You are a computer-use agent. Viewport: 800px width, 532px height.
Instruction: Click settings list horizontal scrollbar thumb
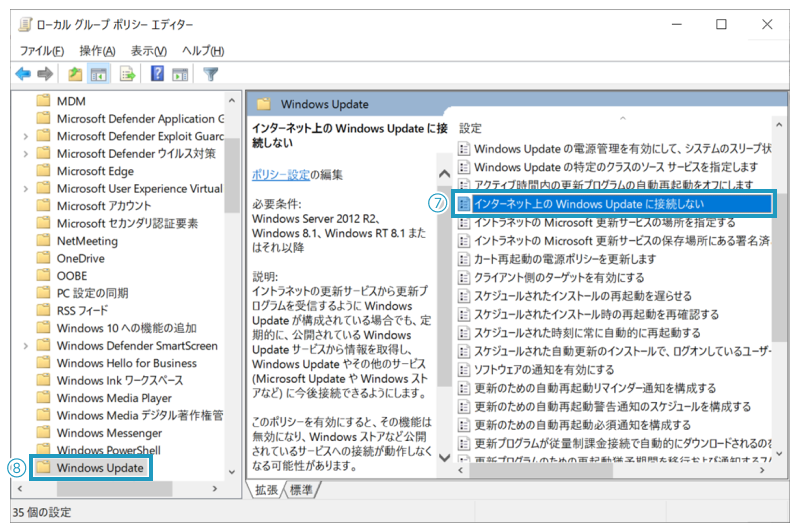coord(541,470)
